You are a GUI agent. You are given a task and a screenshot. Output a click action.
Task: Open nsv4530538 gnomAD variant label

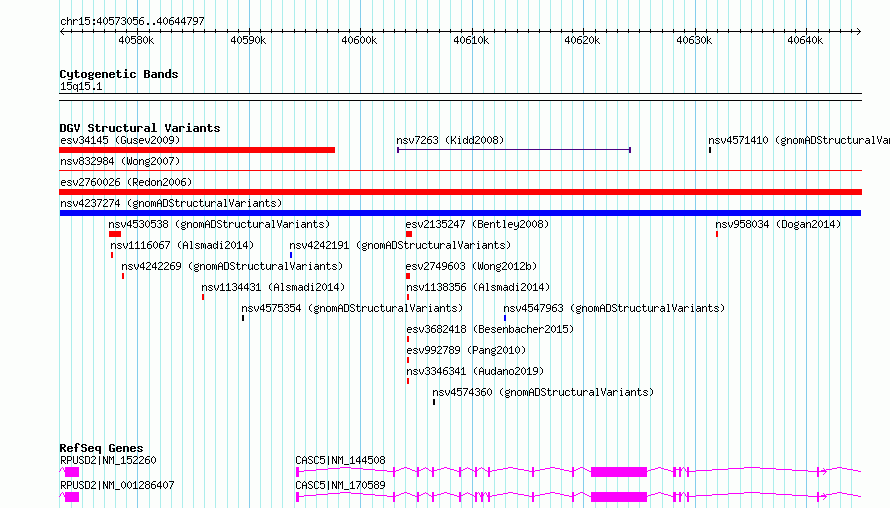(219, 224)
